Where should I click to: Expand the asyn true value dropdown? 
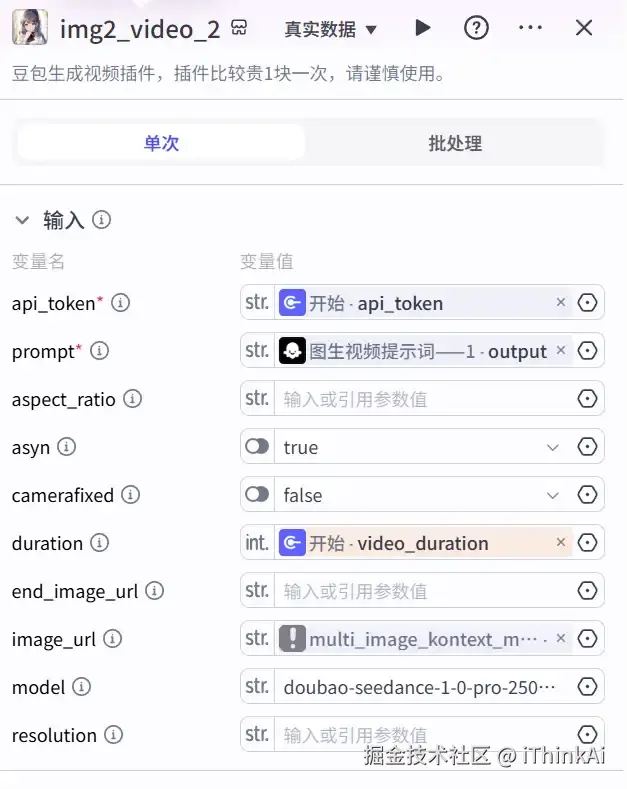tap(553, 447)
